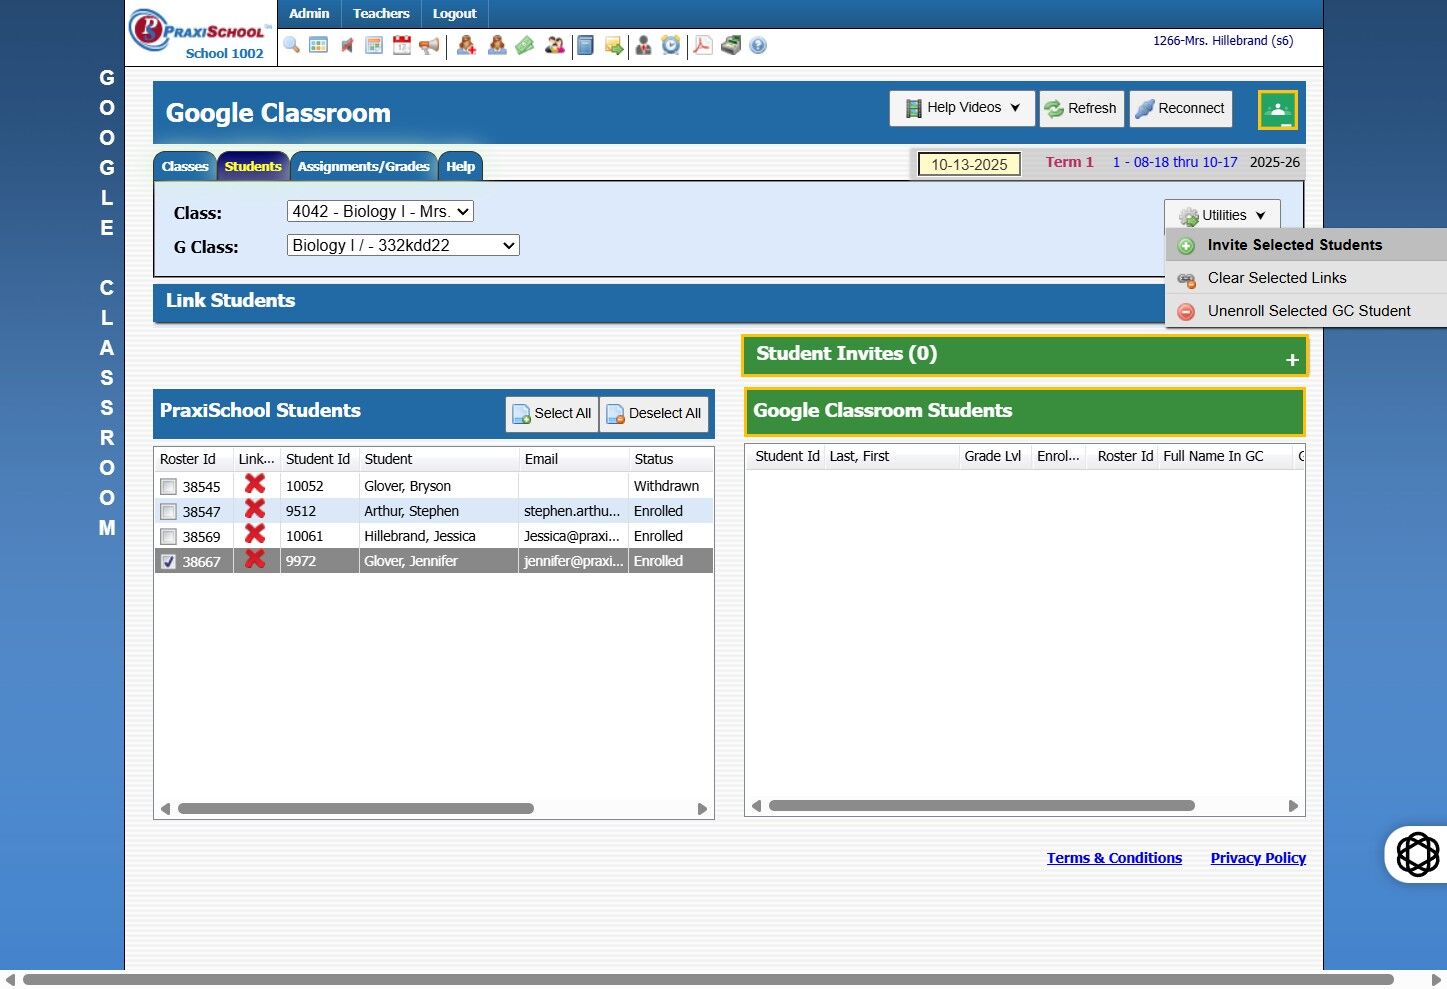Open the blue book toolbar icon
This screenshot has height=989, width=1447.
(586, 45)
